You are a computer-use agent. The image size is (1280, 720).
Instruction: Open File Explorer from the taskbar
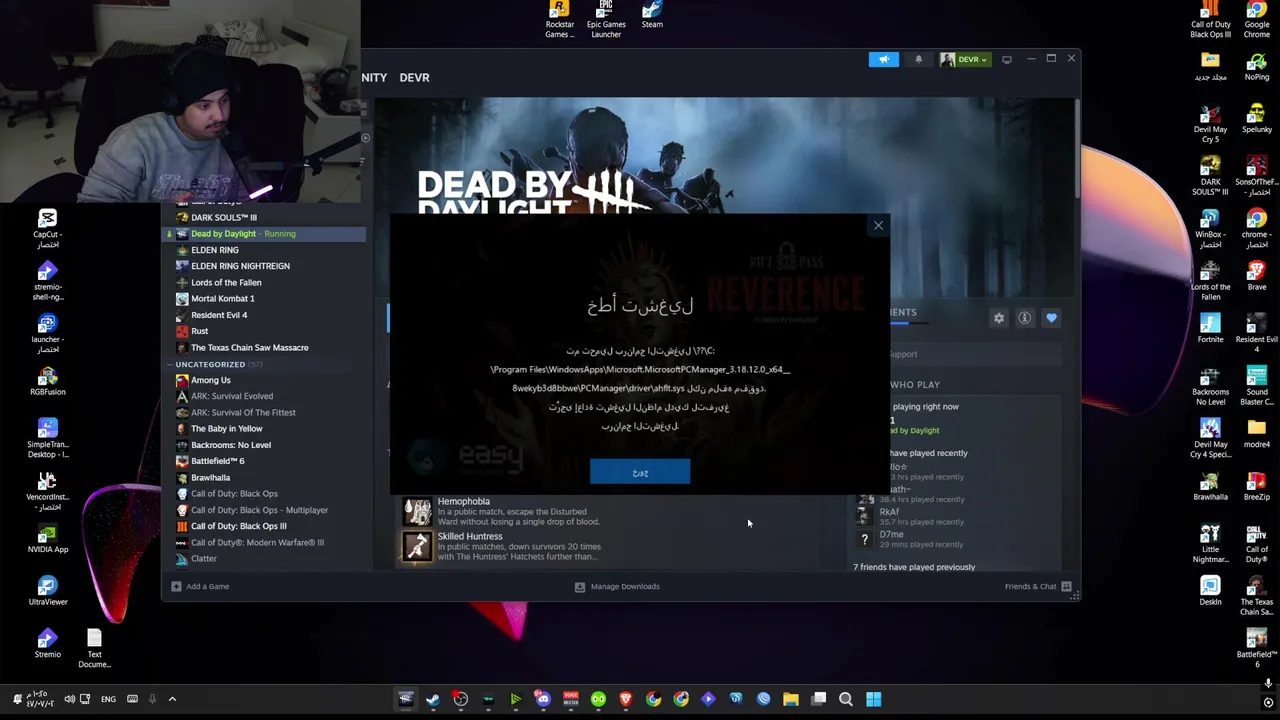coord(791,699)
